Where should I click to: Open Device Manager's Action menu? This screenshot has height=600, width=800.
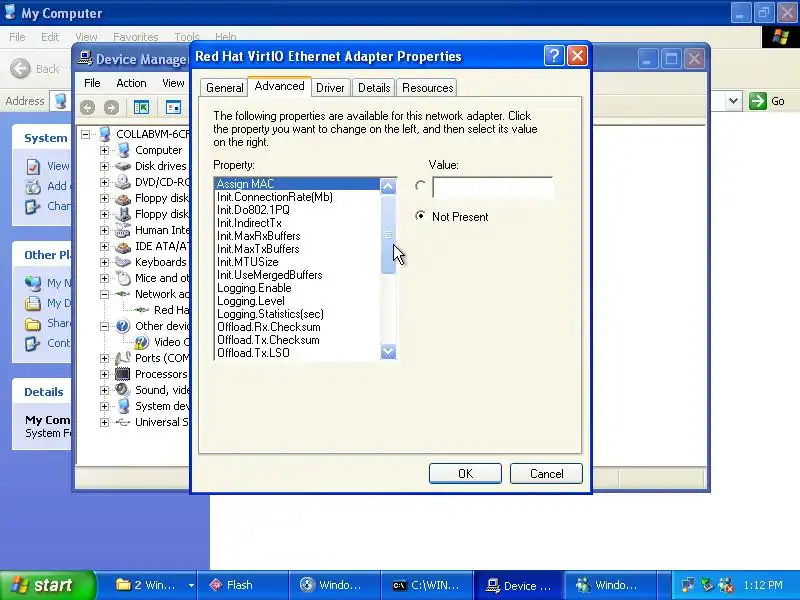pos(131,83)
